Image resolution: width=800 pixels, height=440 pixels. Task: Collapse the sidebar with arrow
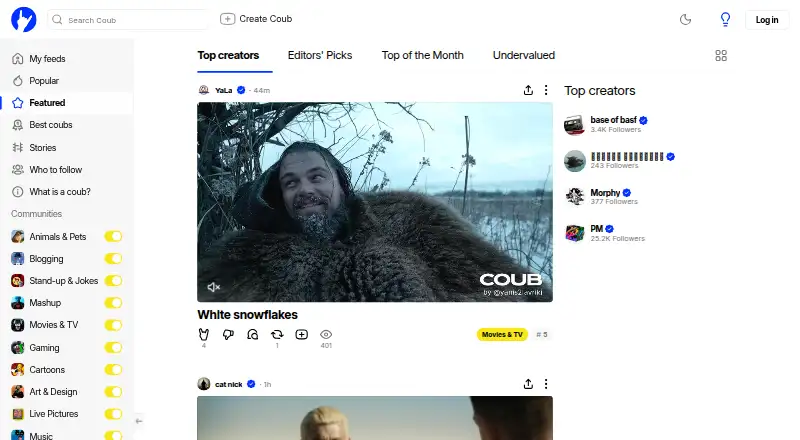point(139,421)
